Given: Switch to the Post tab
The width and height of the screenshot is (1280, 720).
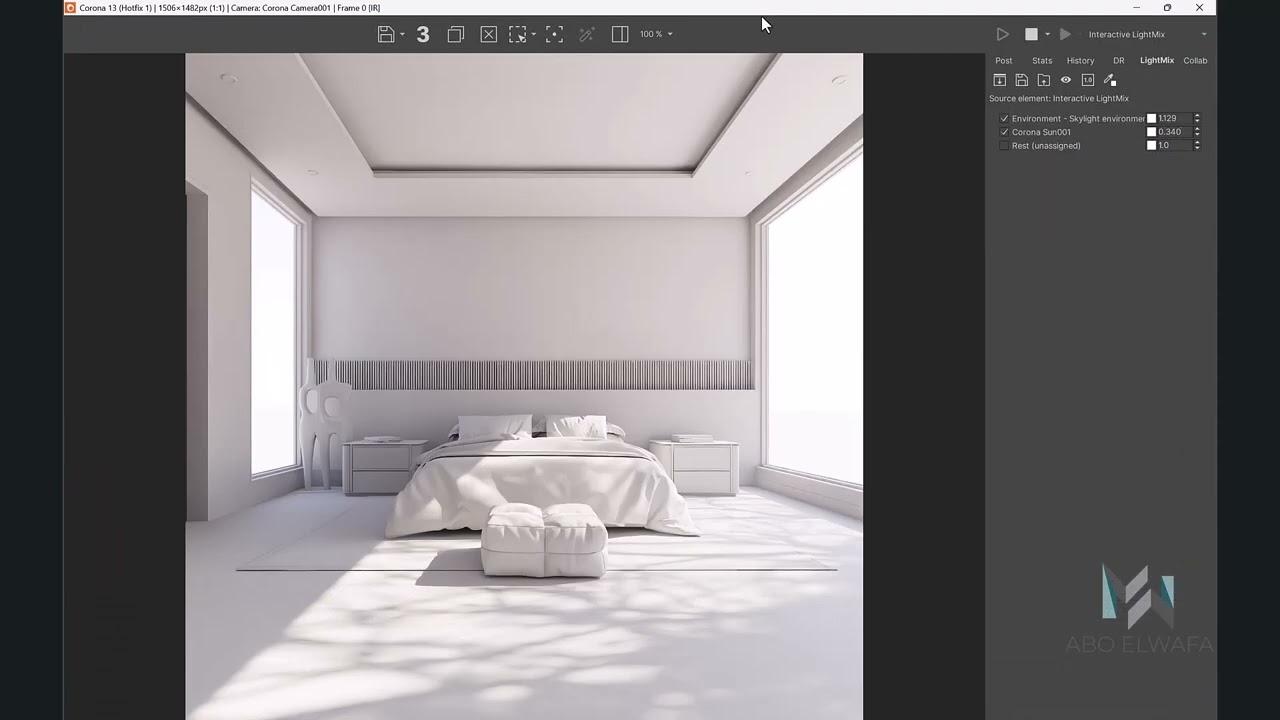Looking at the screenshot, I should pyautogui.click(x=1004, y=60).
